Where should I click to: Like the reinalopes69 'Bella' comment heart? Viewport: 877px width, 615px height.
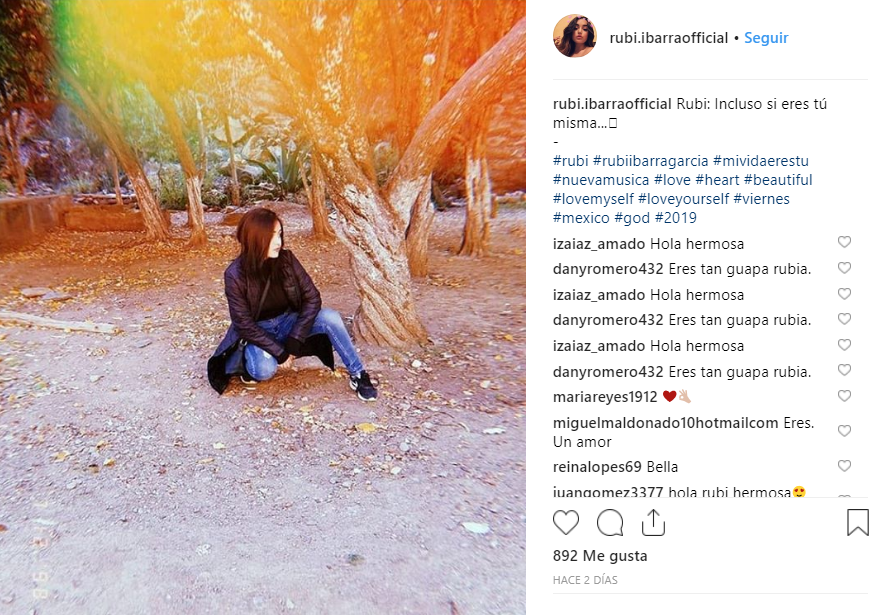(844, 466)
